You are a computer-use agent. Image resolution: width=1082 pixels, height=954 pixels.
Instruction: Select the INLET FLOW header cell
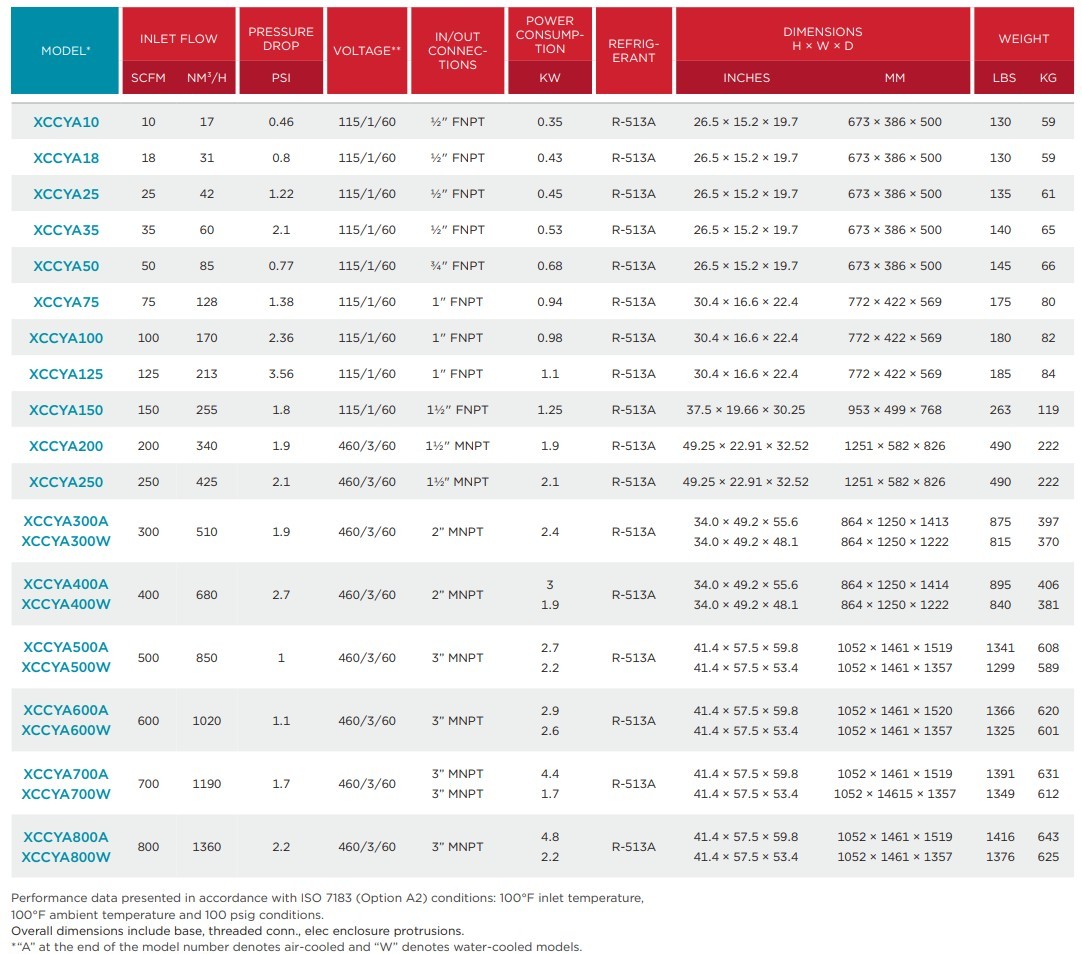(x=178, y=38)
